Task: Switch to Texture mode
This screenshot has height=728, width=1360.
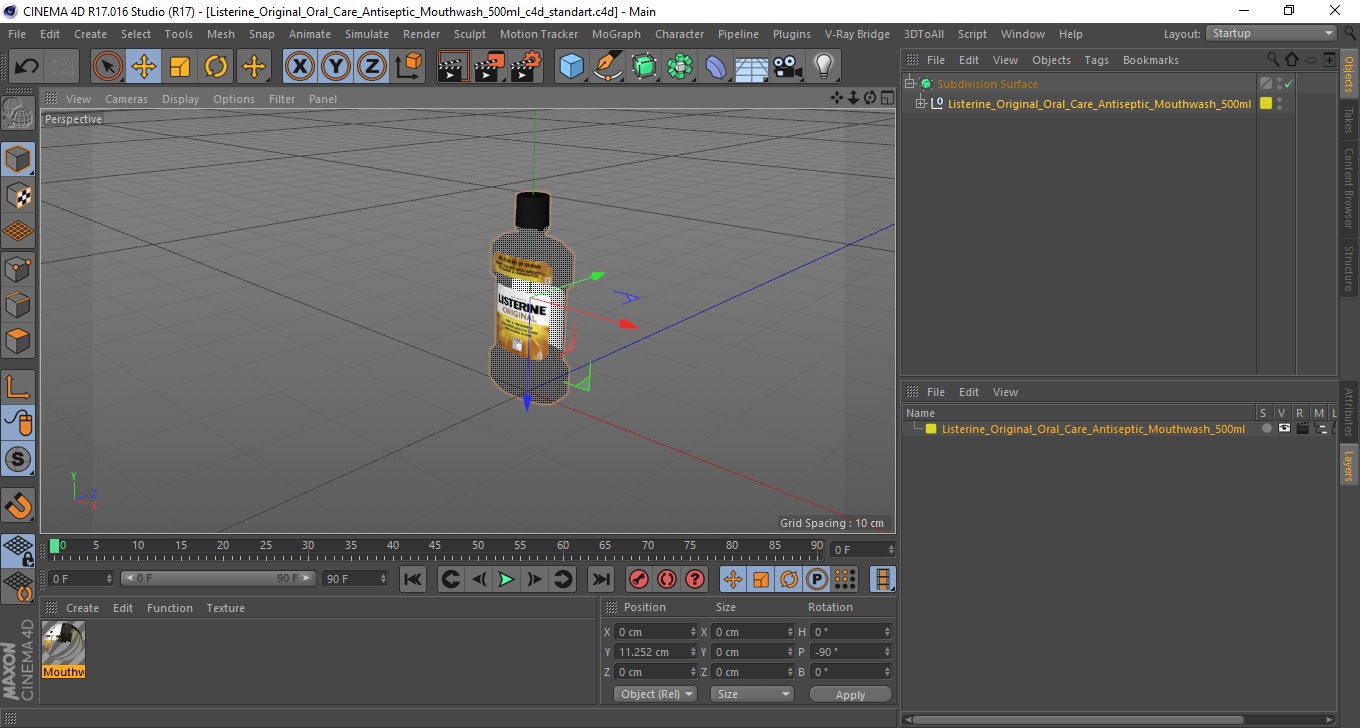Action: (18, 195)
